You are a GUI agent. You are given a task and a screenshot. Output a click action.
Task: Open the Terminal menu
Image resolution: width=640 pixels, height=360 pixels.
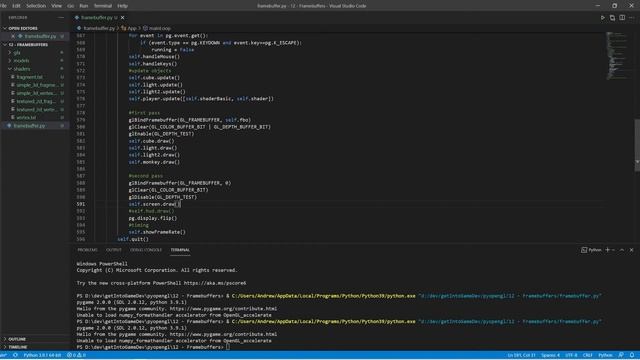pos(103,6)
